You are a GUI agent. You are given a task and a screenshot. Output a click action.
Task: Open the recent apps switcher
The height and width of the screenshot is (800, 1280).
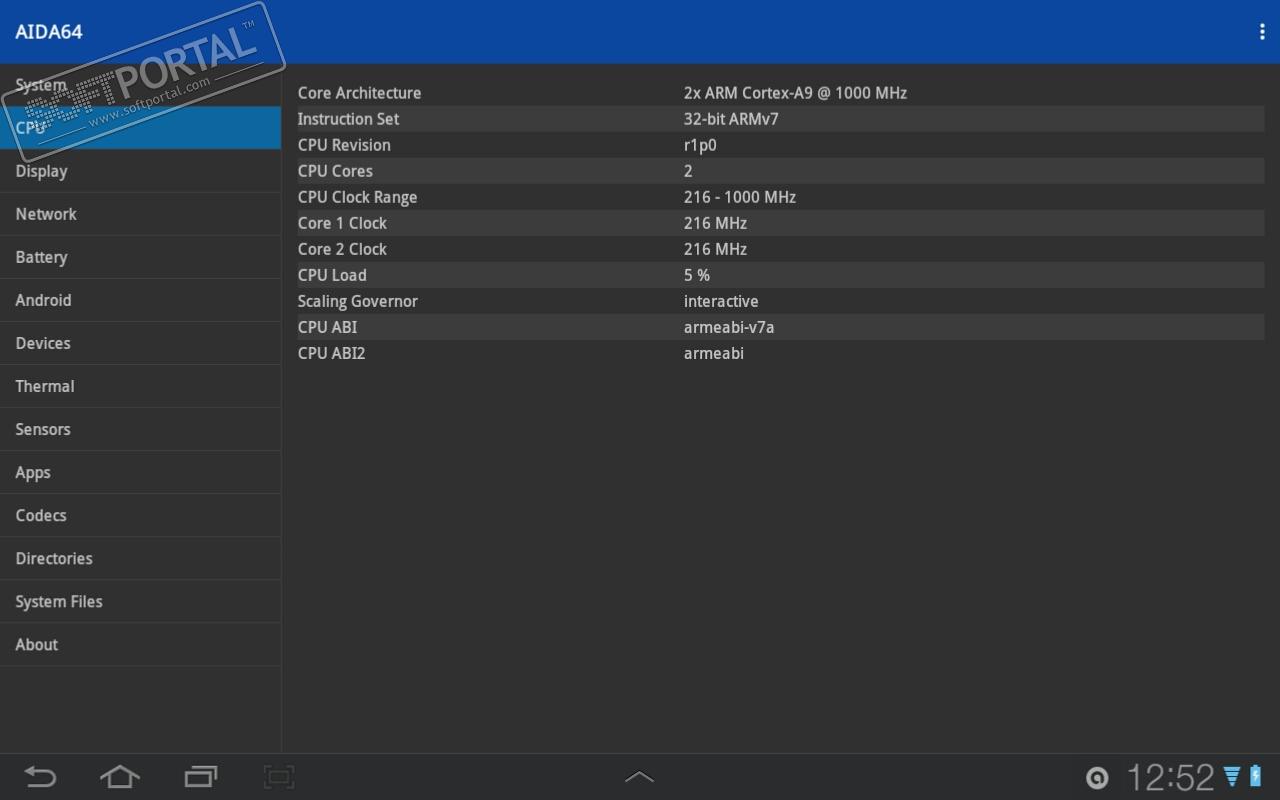coord(201,776)
